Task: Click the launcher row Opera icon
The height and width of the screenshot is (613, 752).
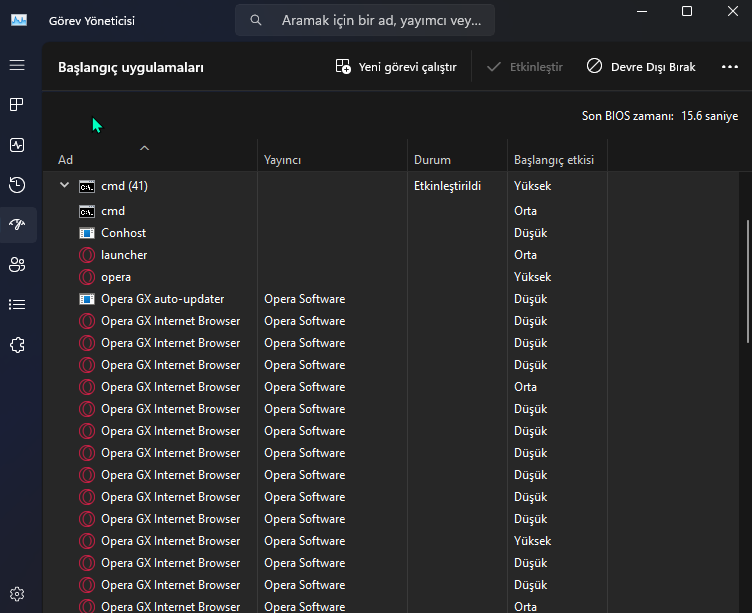Action: pyautogui.click(x=87, y=255)
